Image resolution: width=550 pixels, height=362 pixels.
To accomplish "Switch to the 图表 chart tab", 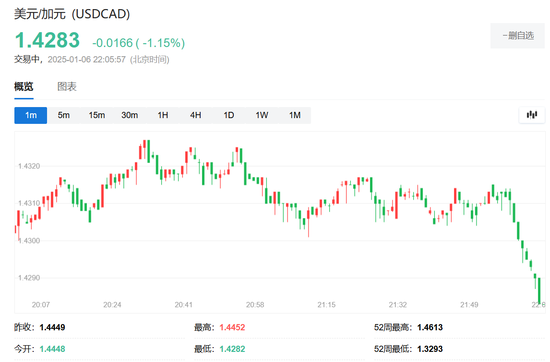I will (x=67, y=87).
